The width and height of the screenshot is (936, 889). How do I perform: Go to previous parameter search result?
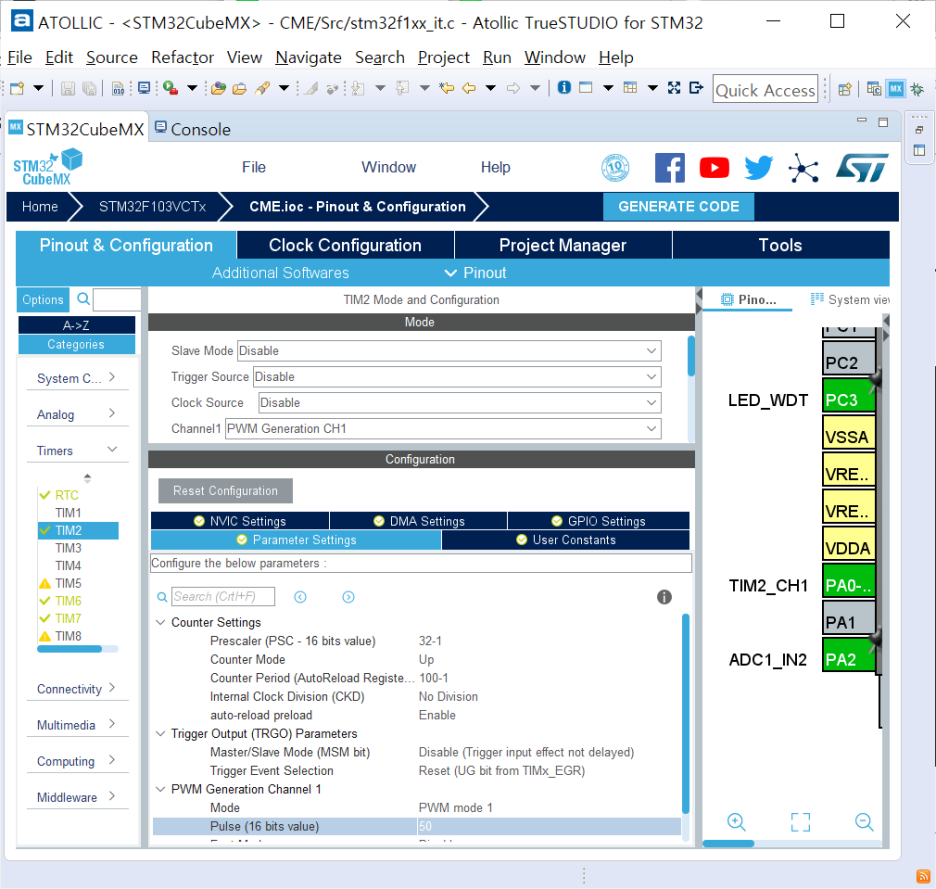(300, 597)
